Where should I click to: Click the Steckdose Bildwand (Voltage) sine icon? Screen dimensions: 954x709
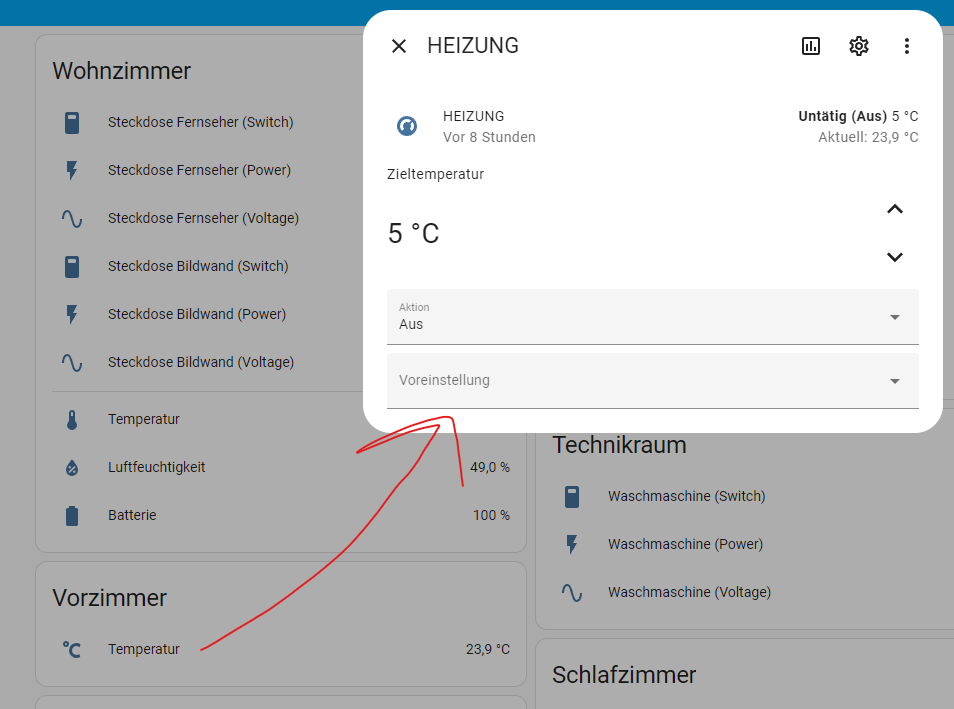72,363
